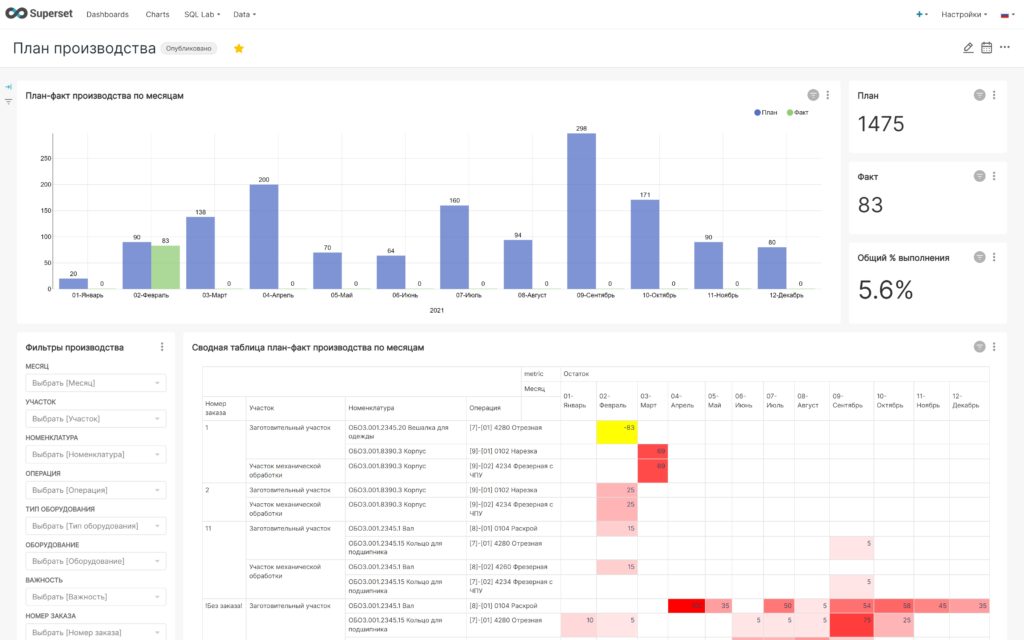Click the Superset logo
Screen dimensions: 1024x640
39,14
